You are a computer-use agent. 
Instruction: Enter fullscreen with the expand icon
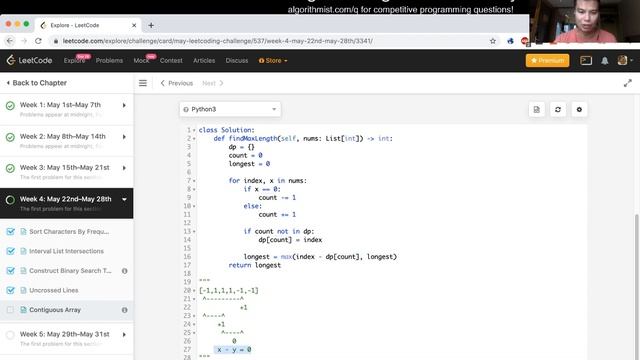[x=627, y=83]
